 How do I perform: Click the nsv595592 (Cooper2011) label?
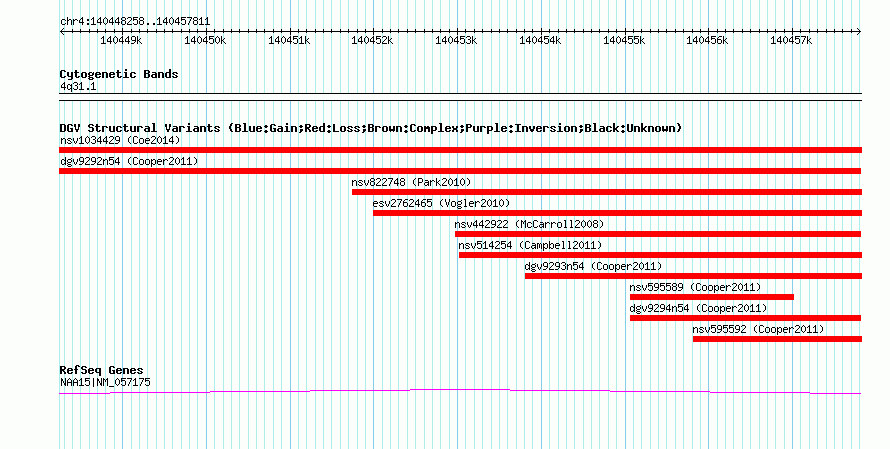pos(758,329)
